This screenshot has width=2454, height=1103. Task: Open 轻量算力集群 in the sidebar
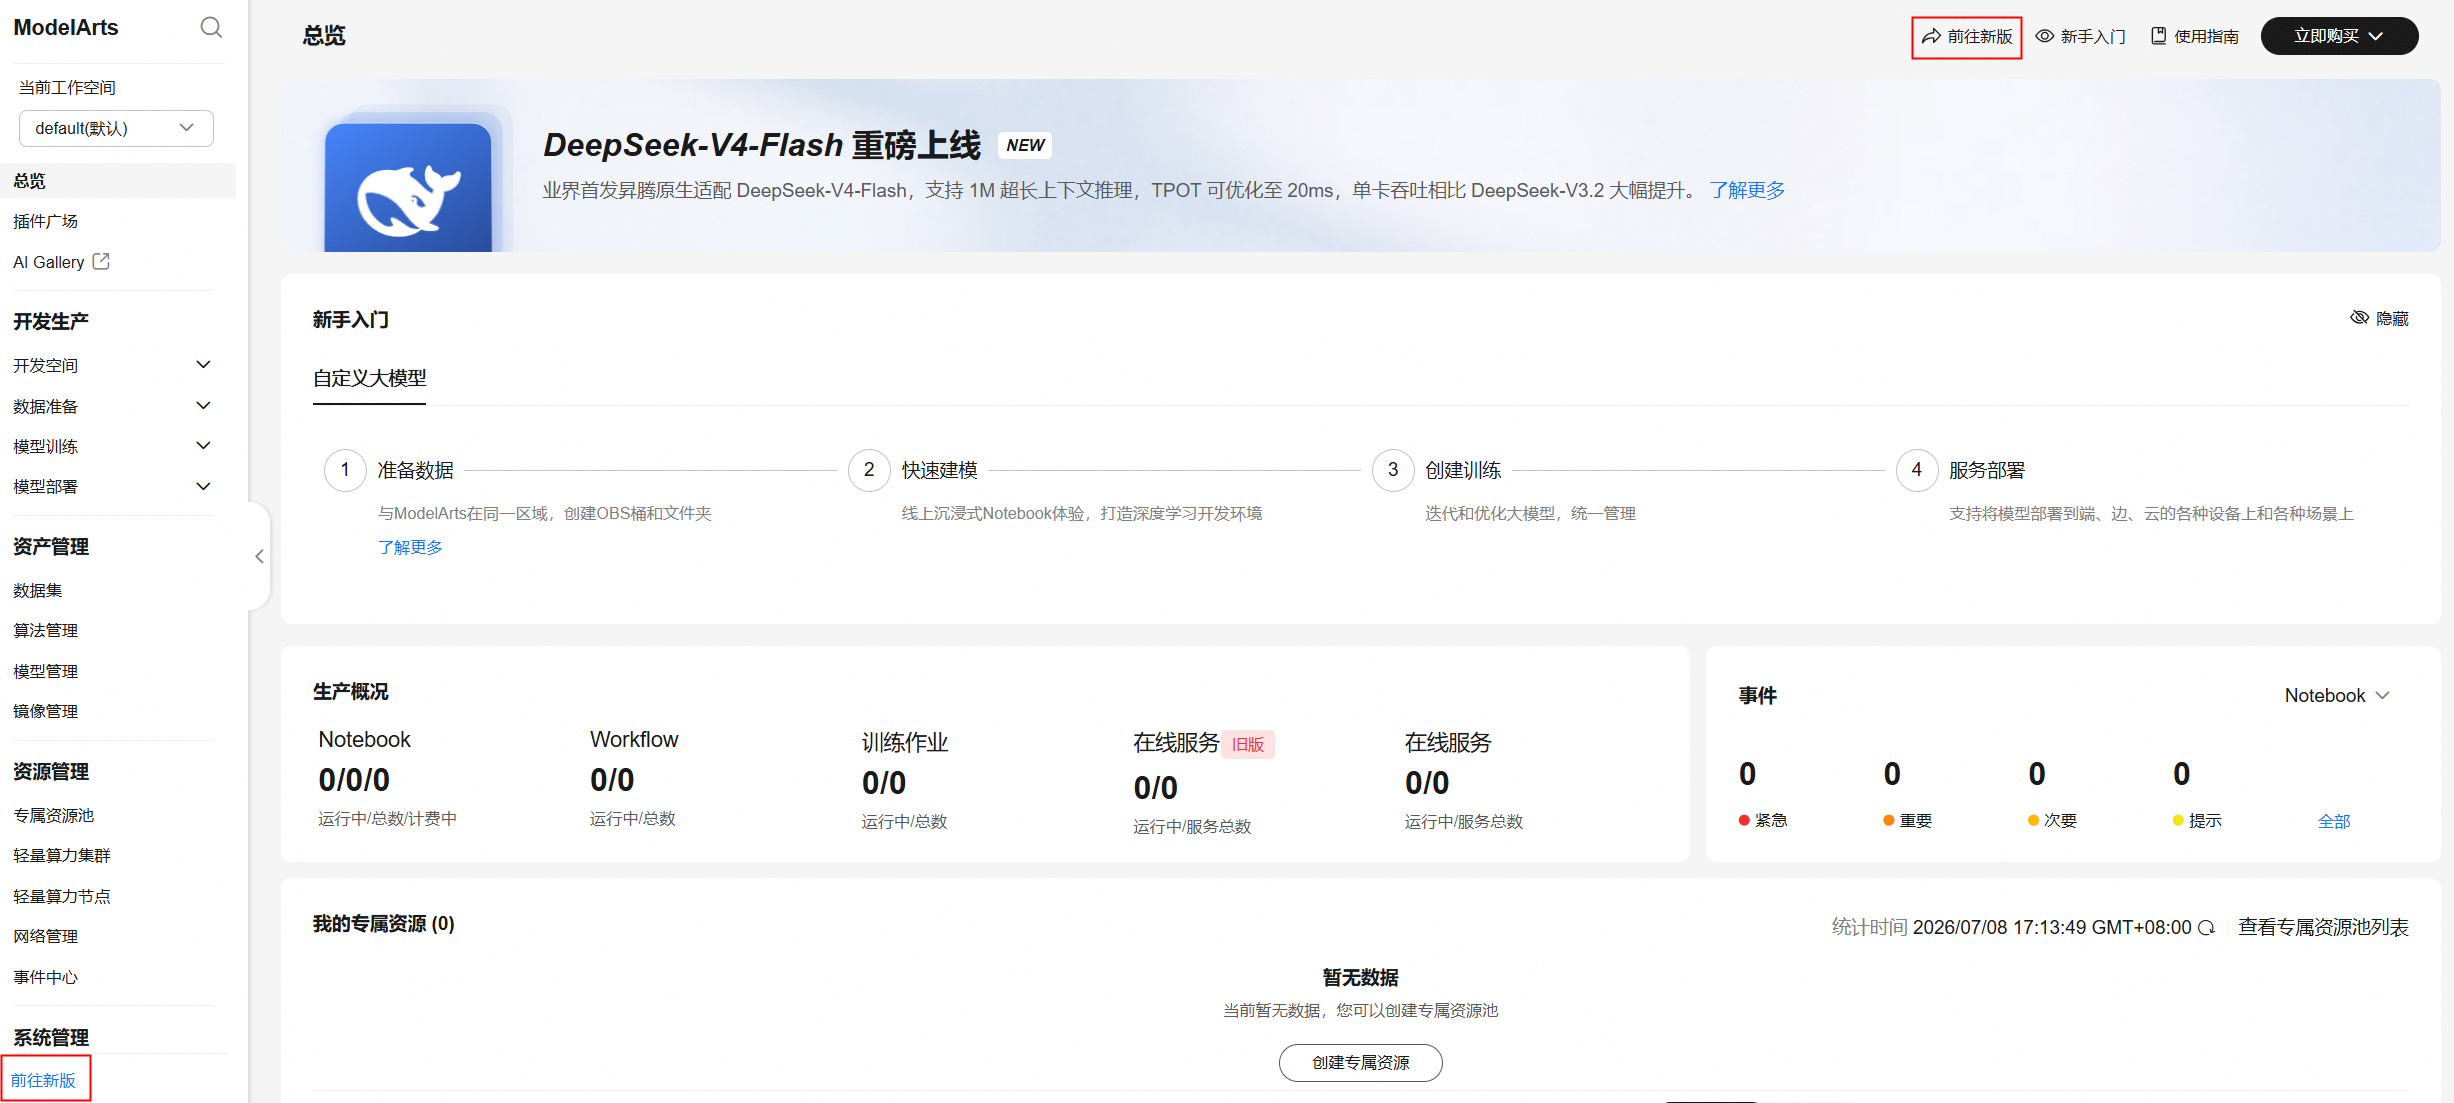pos(61,855)
